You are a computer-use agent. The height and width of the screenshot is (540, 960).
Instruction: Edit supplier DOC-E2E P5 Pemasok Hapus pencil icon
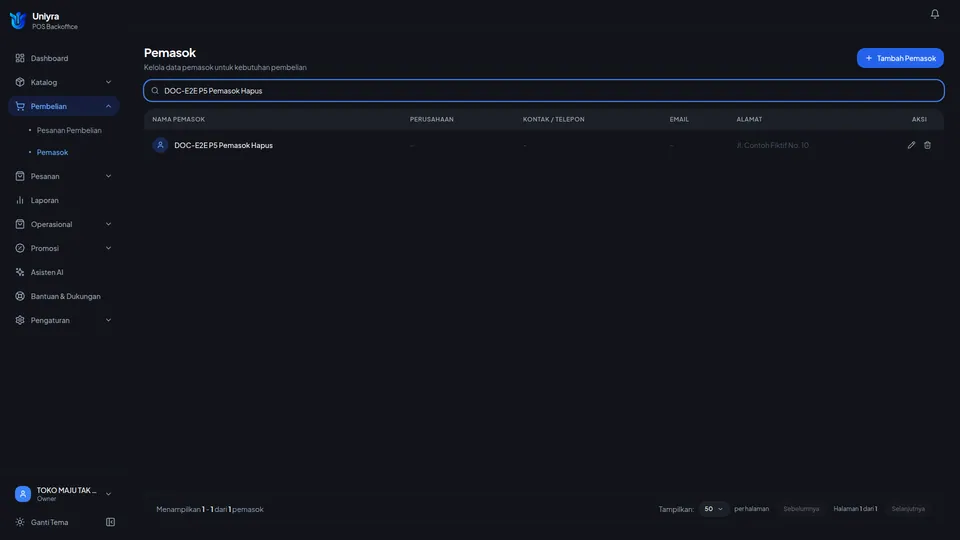tap(911, 145)
